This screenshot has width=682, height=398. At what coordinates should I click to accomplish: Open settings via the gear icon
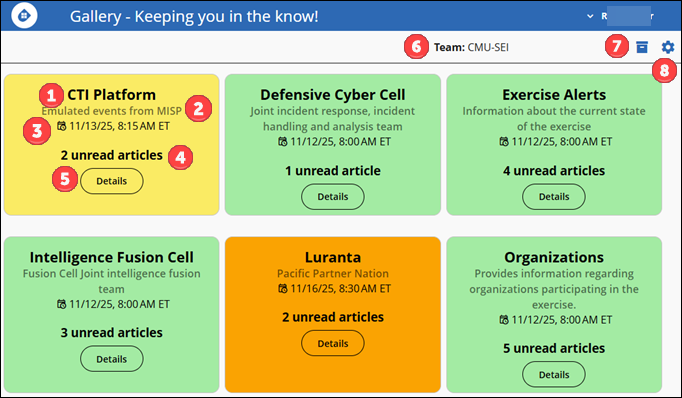tap(668, 47)
